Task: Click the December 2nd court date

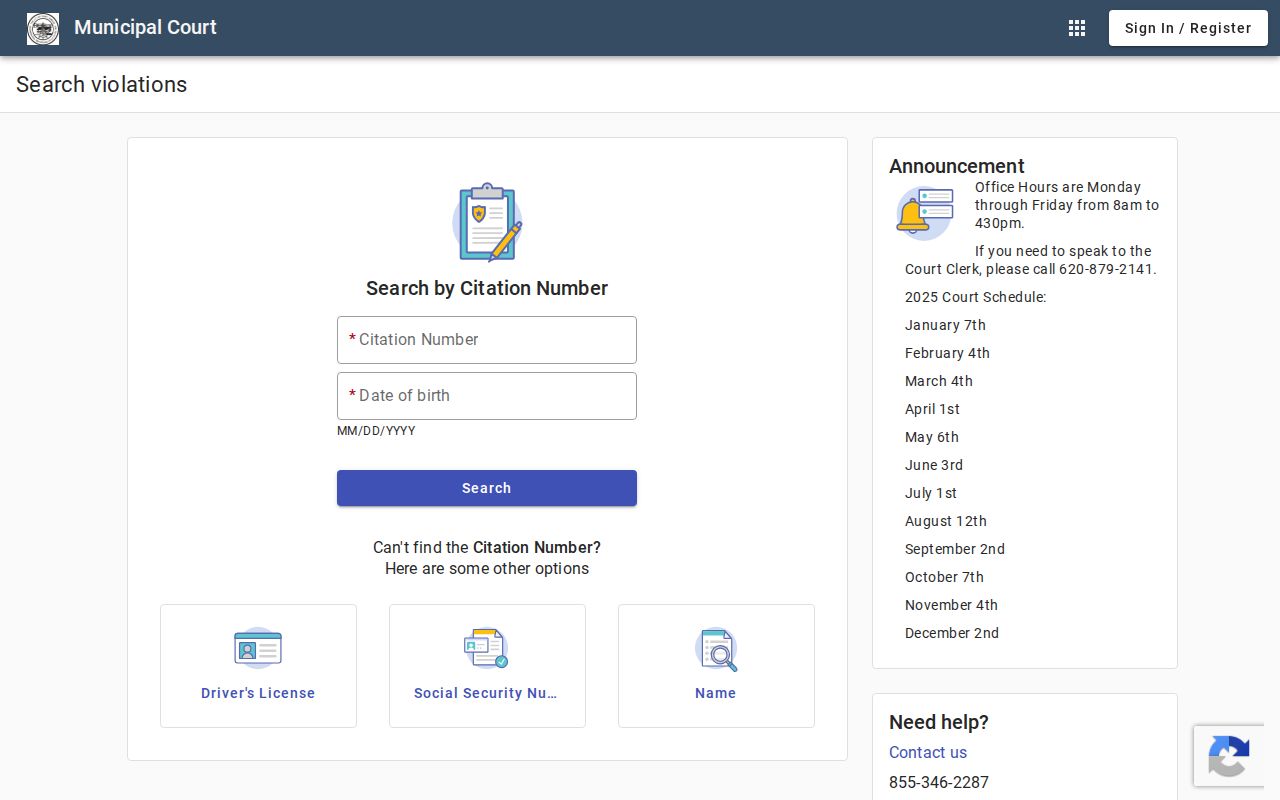Action: [952, 633]
